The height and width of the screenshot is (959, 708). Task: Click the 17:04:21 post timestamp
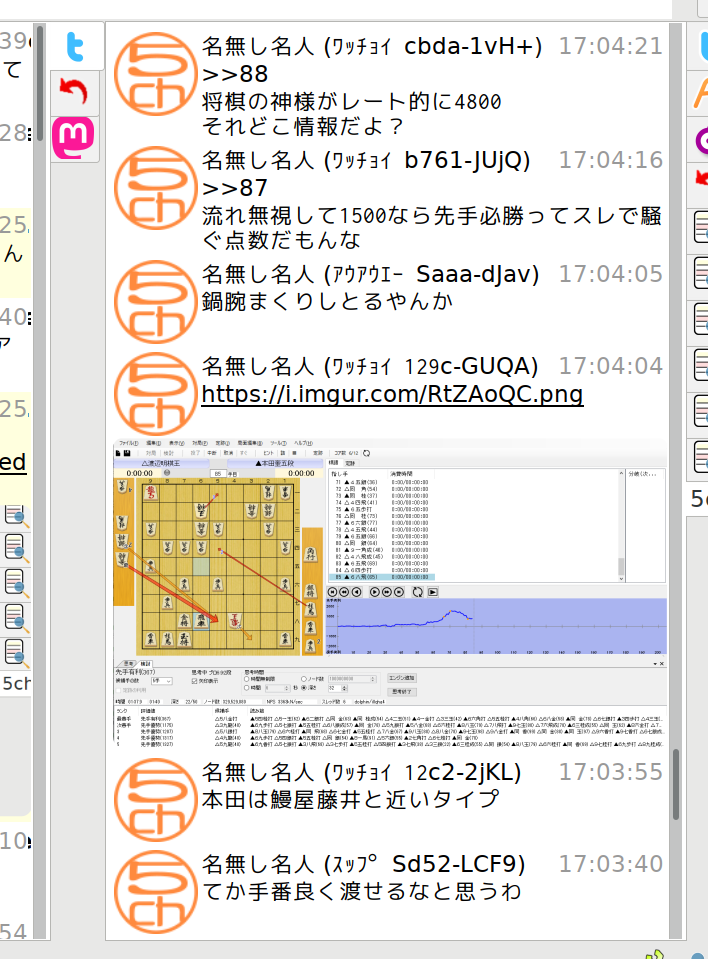[610, 46]
